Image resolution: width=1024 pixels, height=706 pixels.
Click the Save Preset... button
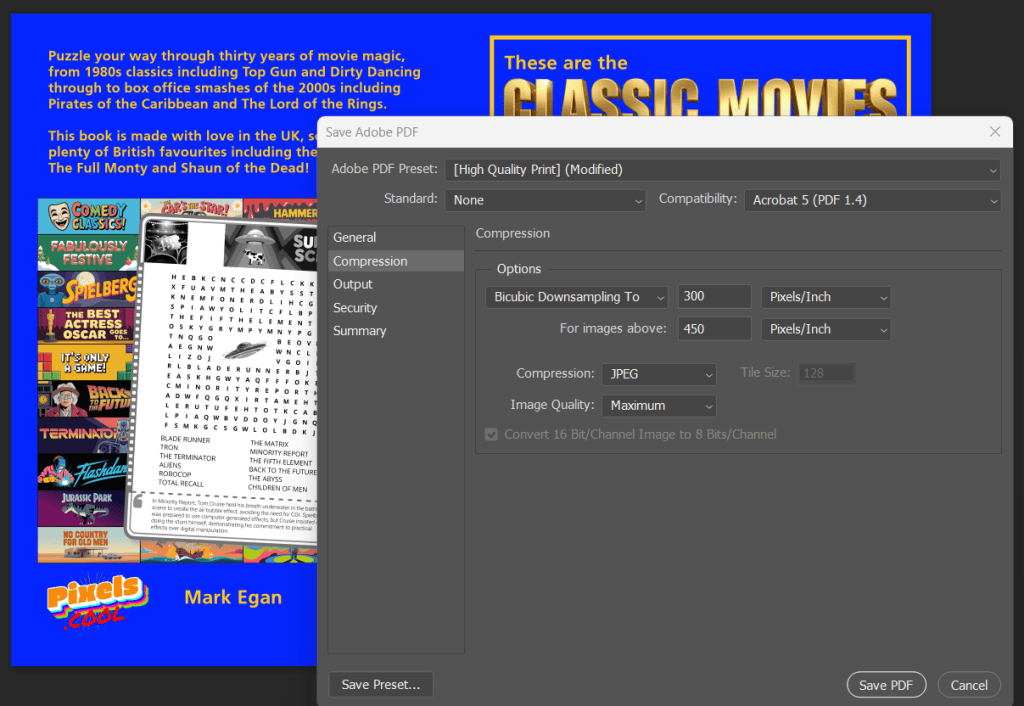point(381,684)
